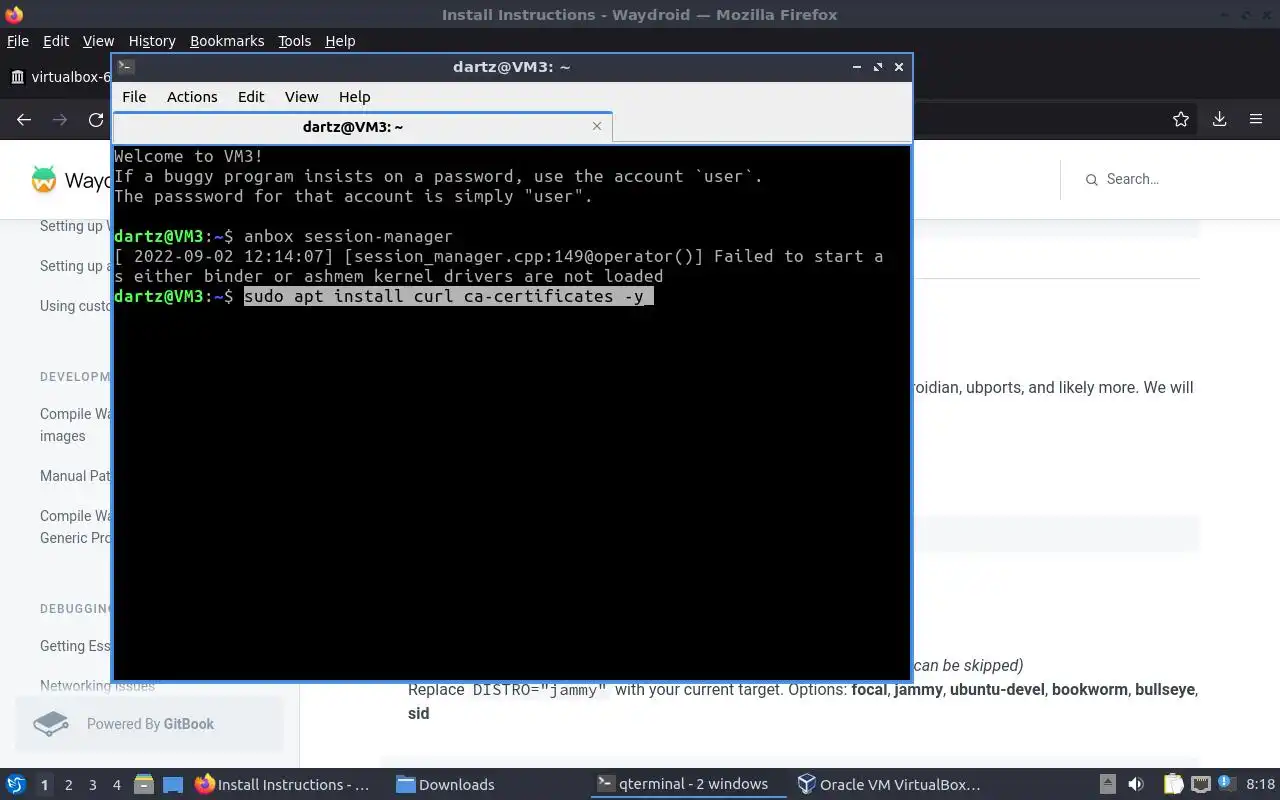Image resolution: width=1280 pixels, height=800 pixels.
Task: Open Firefox File menu
Action: click(x=18, y=41)
